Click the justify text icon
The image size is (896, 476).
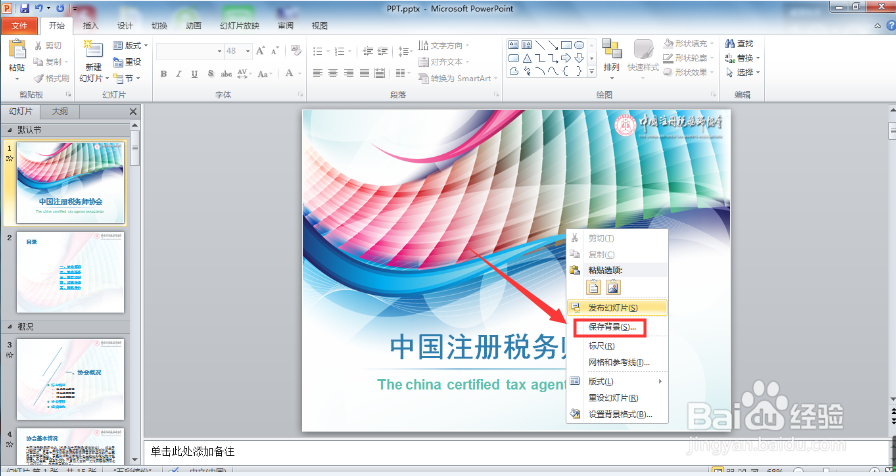click(x=364, y=73)
